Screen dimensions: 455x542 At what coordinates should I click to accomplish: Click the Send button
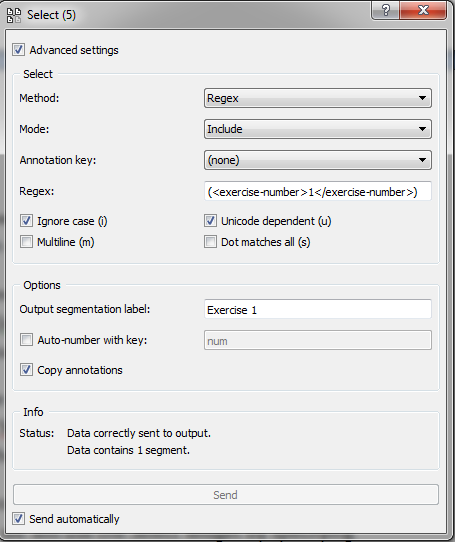(x=226, y=495)
